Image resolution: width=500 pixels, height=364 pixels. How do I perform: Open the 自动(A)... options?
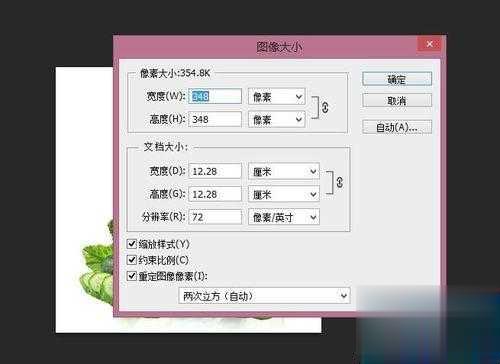(x=397, y=127)
